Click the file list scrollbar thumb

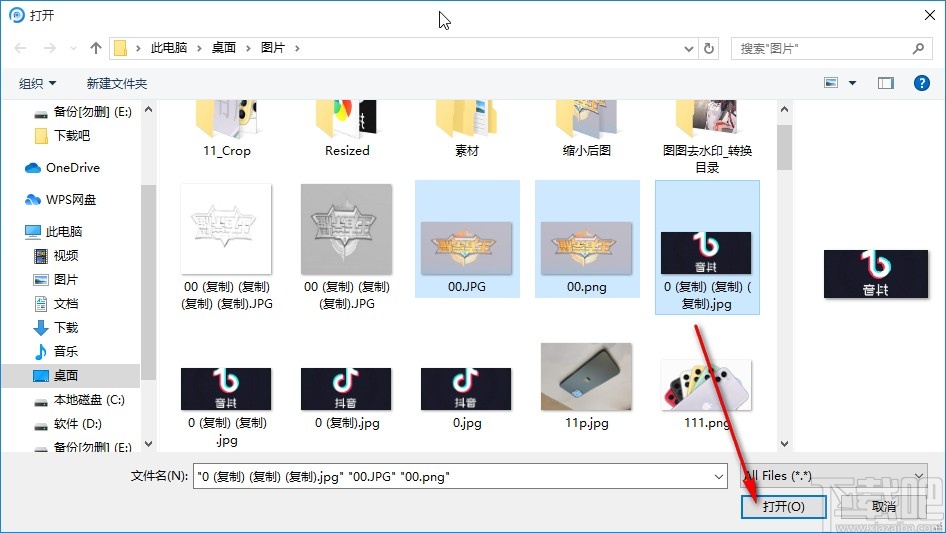(784, 147)
